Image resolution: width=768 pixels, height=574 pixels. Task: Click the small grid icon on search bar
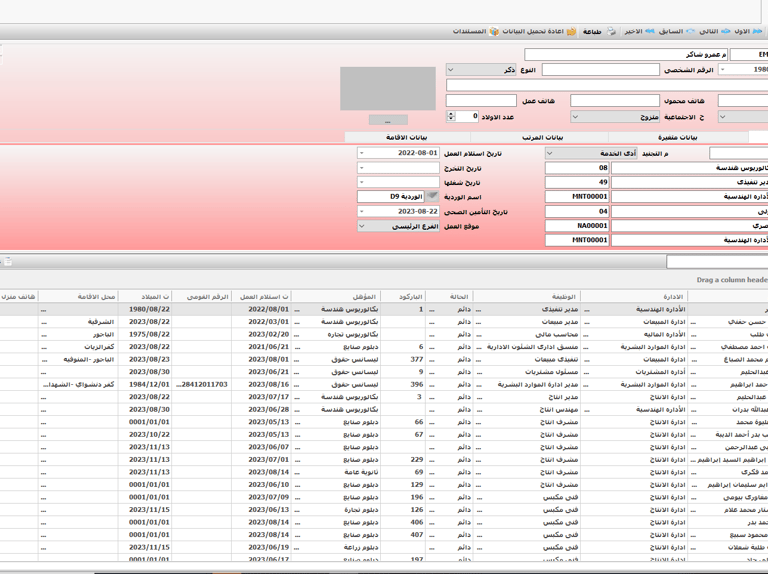pyautogui.click(x=8, y=262)
